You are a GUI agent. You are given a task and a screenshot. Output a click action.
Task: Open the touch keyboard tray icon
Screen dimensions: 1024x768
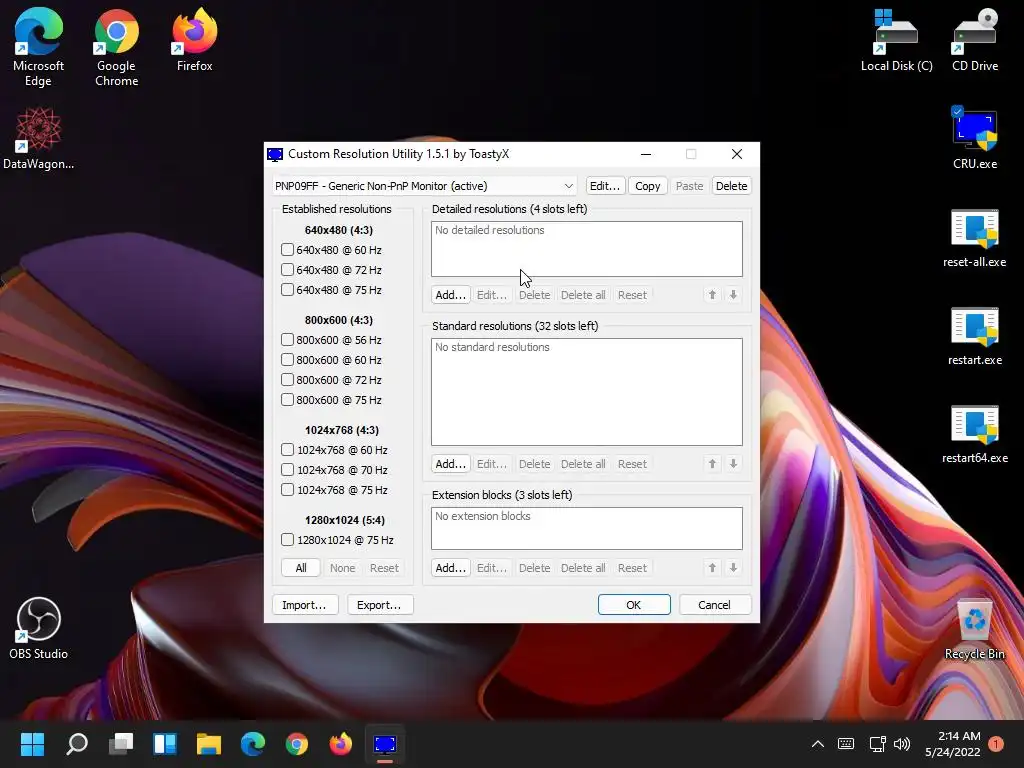846,744
